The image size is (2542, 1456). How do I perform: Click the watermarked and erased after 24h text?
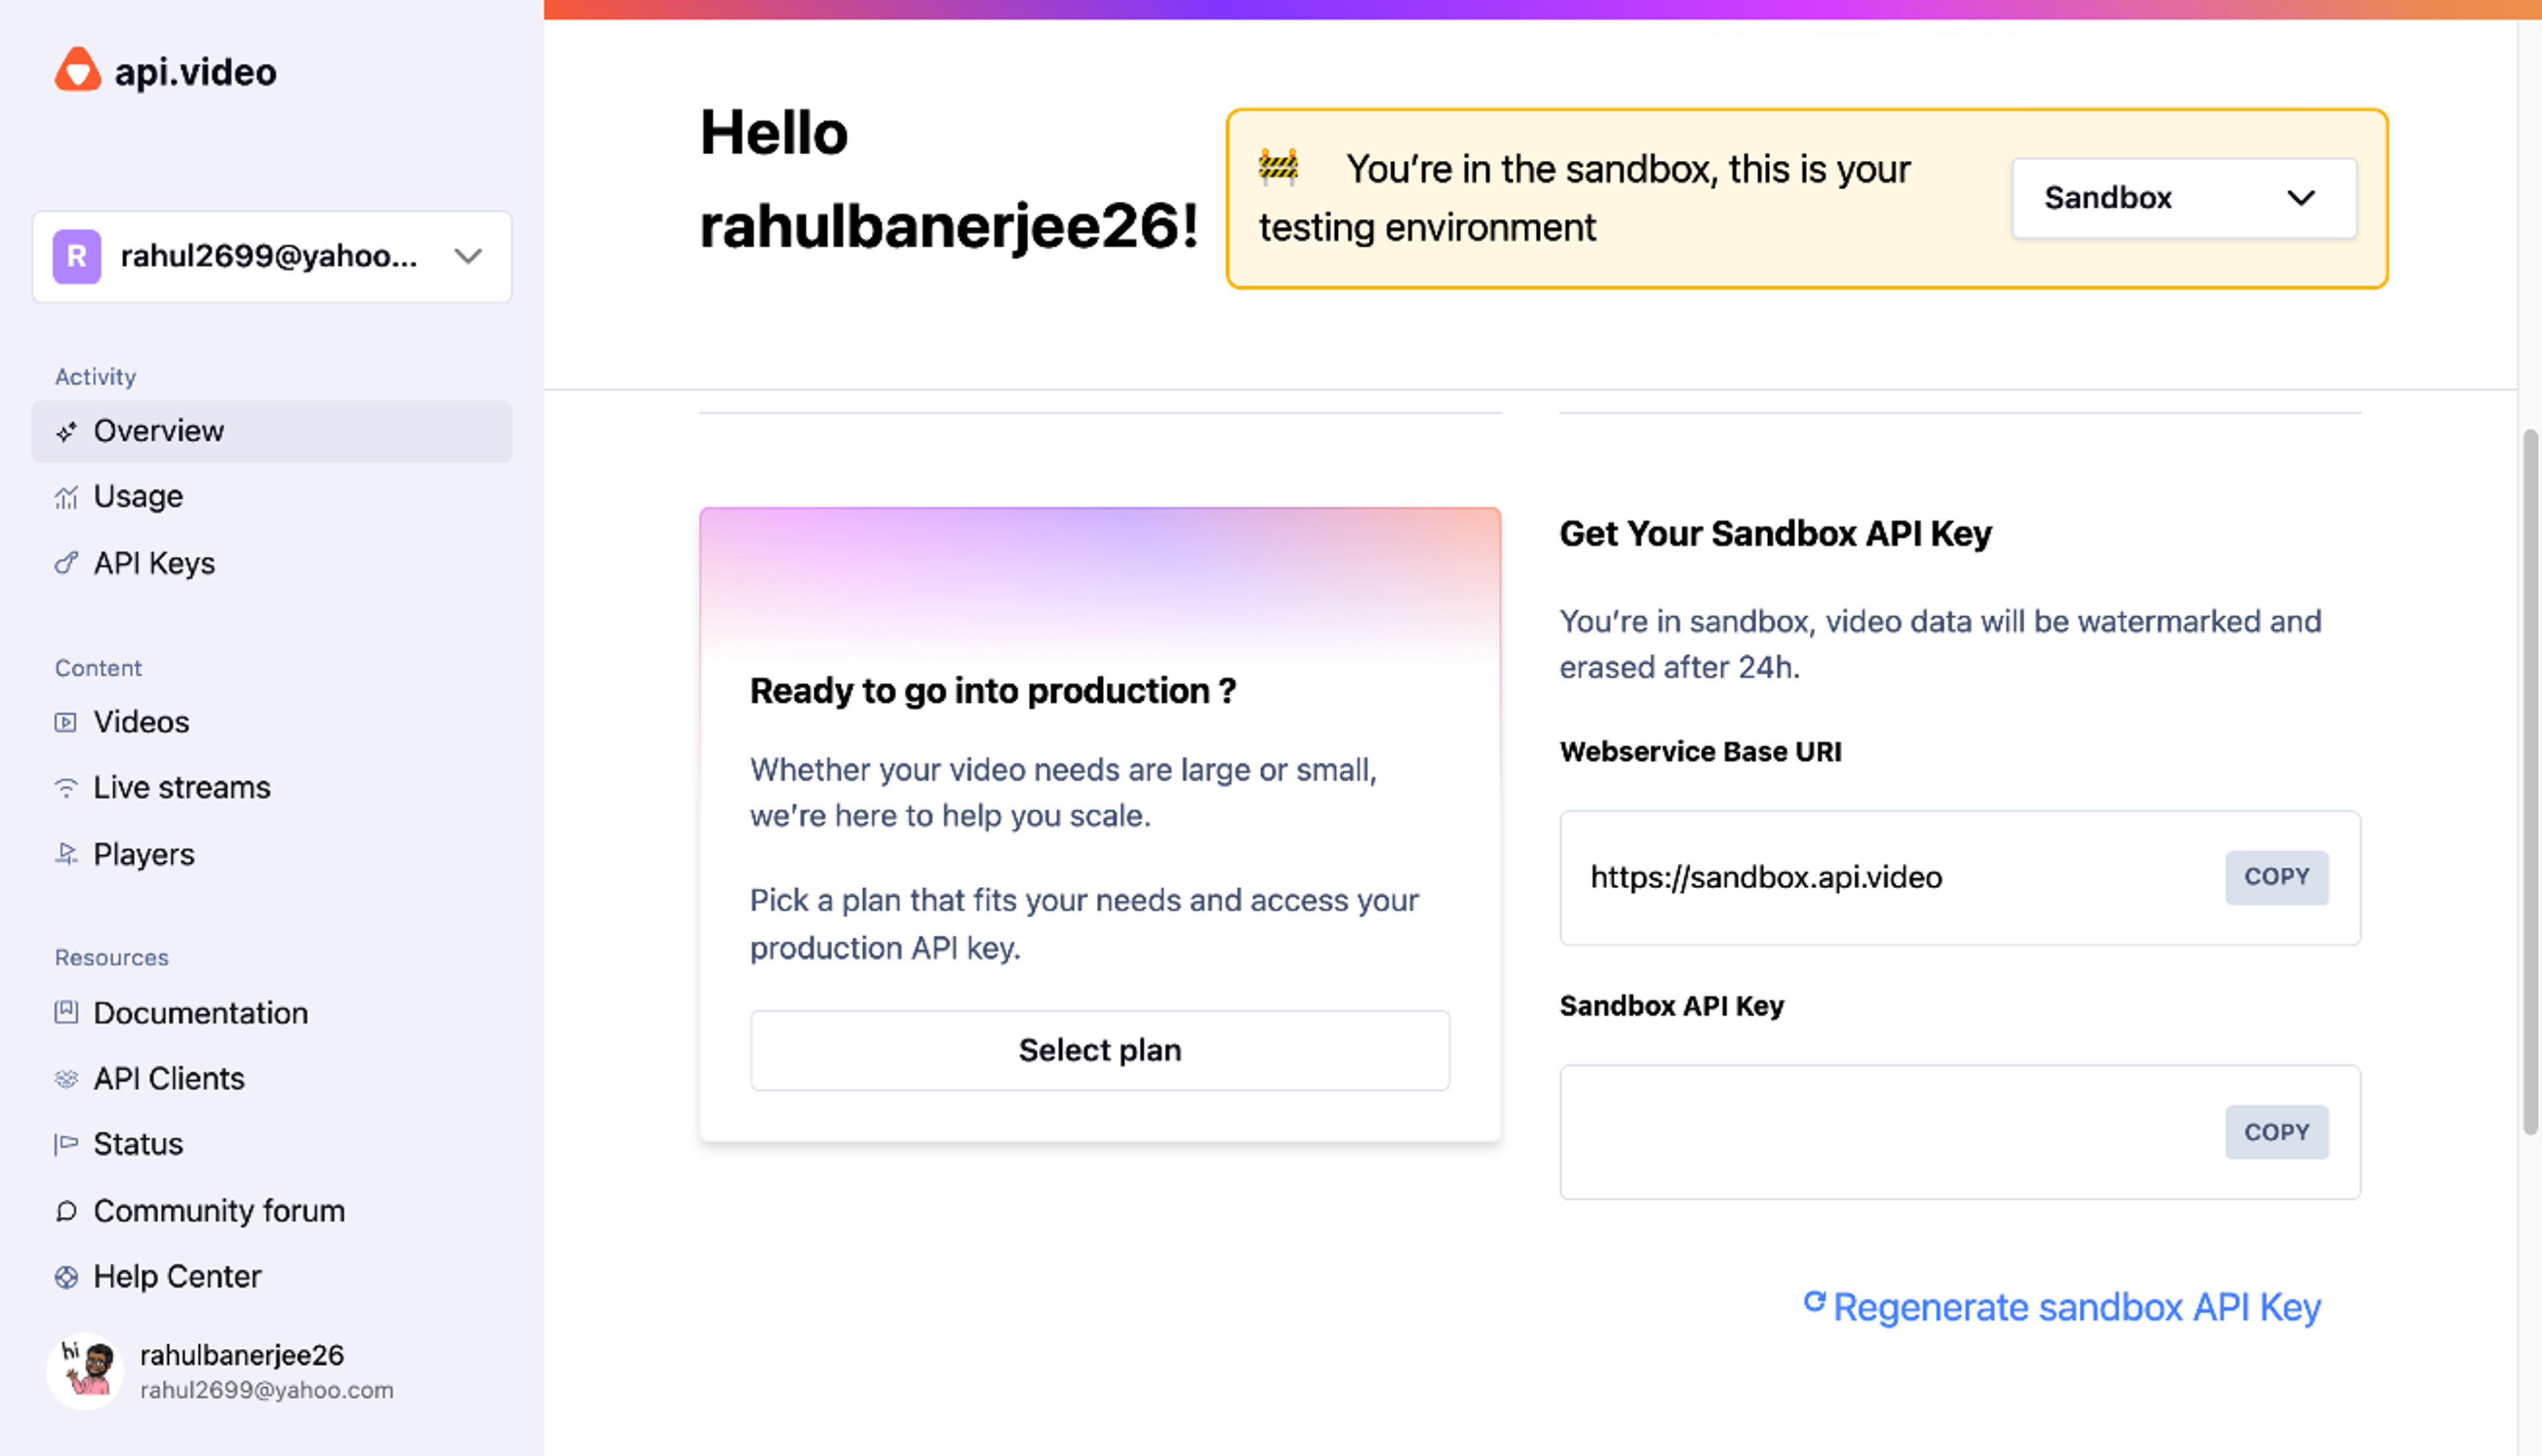click(1940, 644)
